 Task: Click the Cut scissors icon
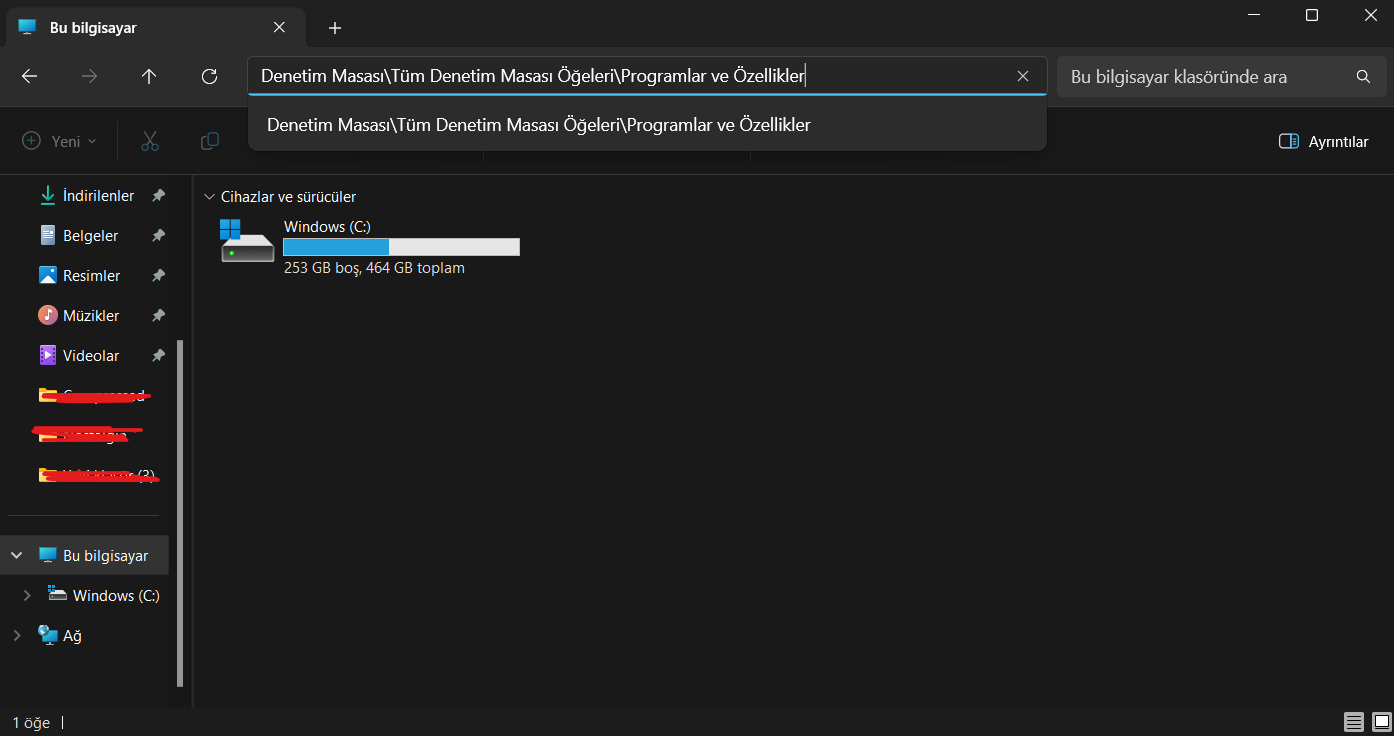click(x=150, y=141)
